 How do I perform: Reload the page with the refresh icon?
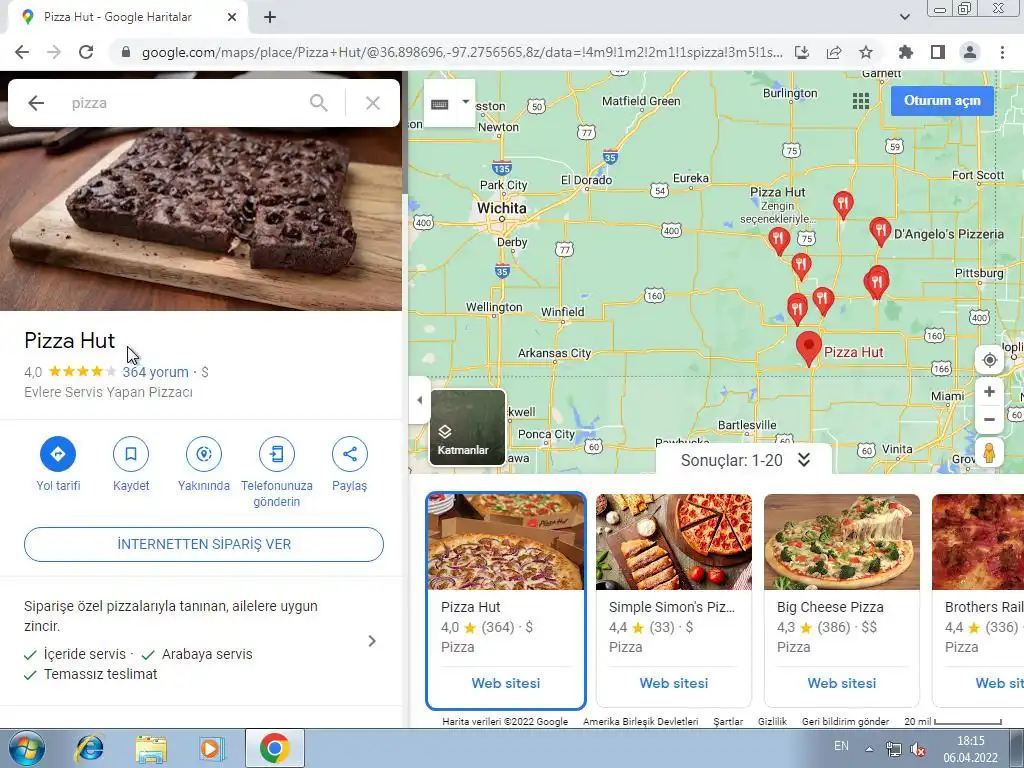click(x=86, y=52)
